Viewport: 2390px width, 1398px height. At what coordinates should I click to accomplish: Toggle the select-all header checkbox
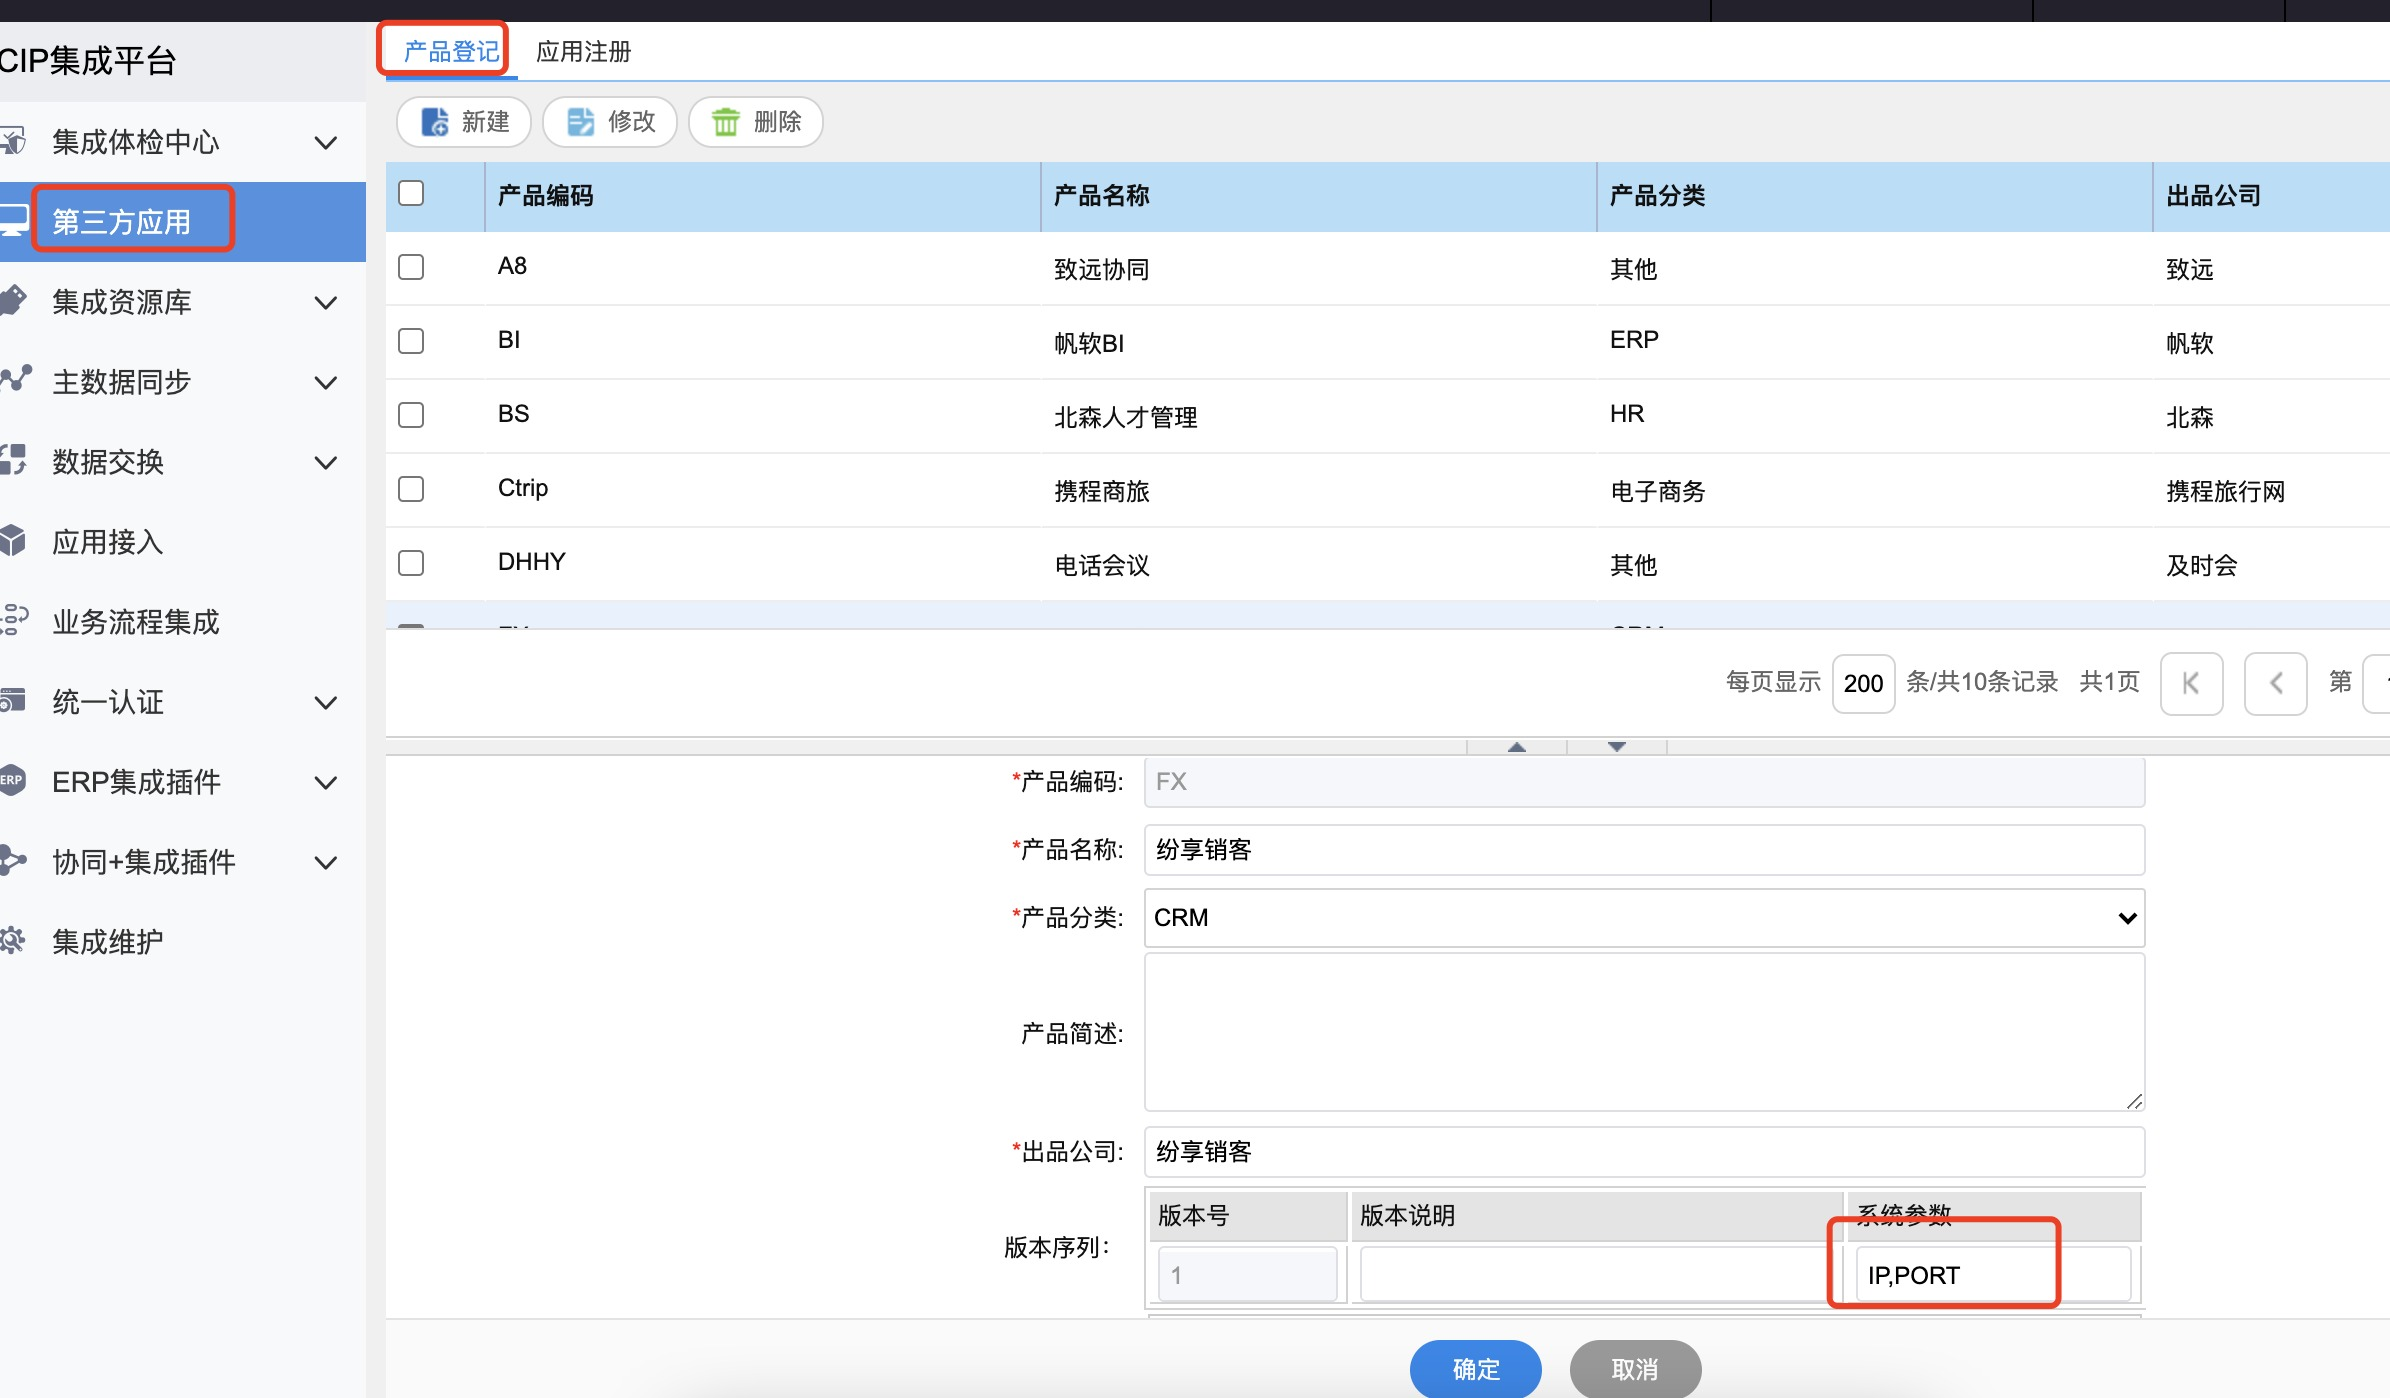coord(411,193)
